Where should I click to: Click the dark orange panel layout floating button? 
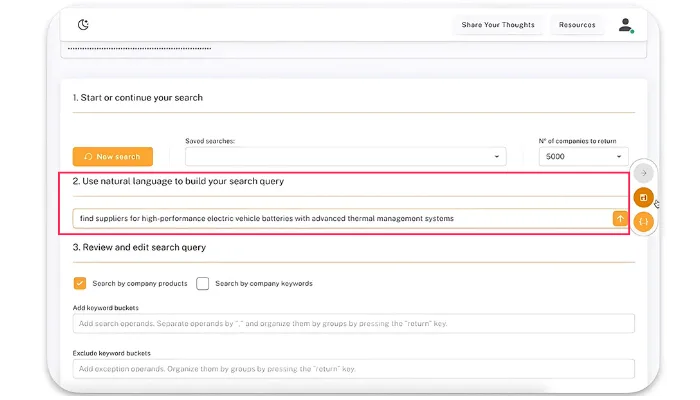(x=643, y=197)
